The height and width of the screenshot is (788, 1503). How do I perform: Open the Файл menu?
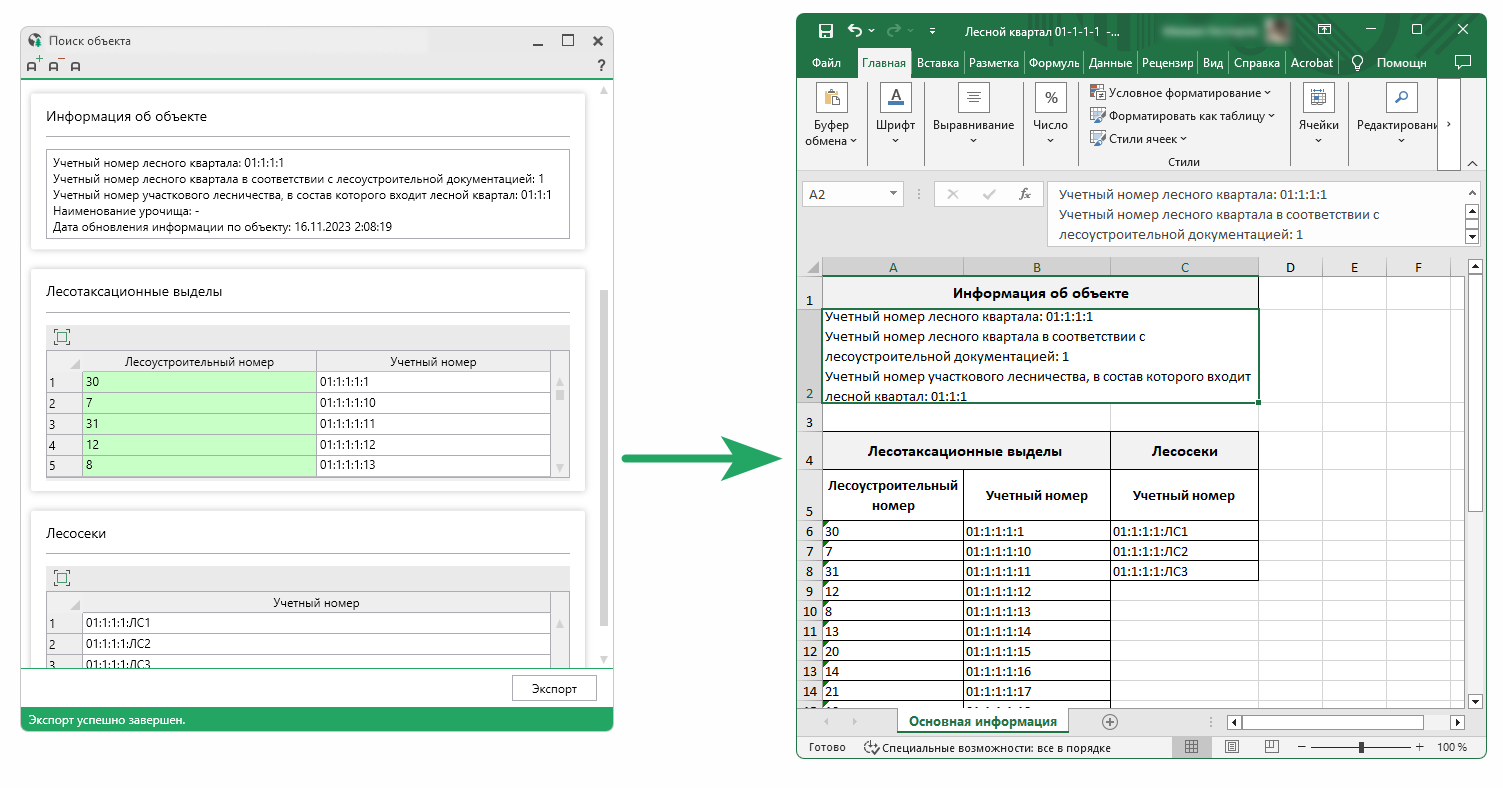[826, 62]
